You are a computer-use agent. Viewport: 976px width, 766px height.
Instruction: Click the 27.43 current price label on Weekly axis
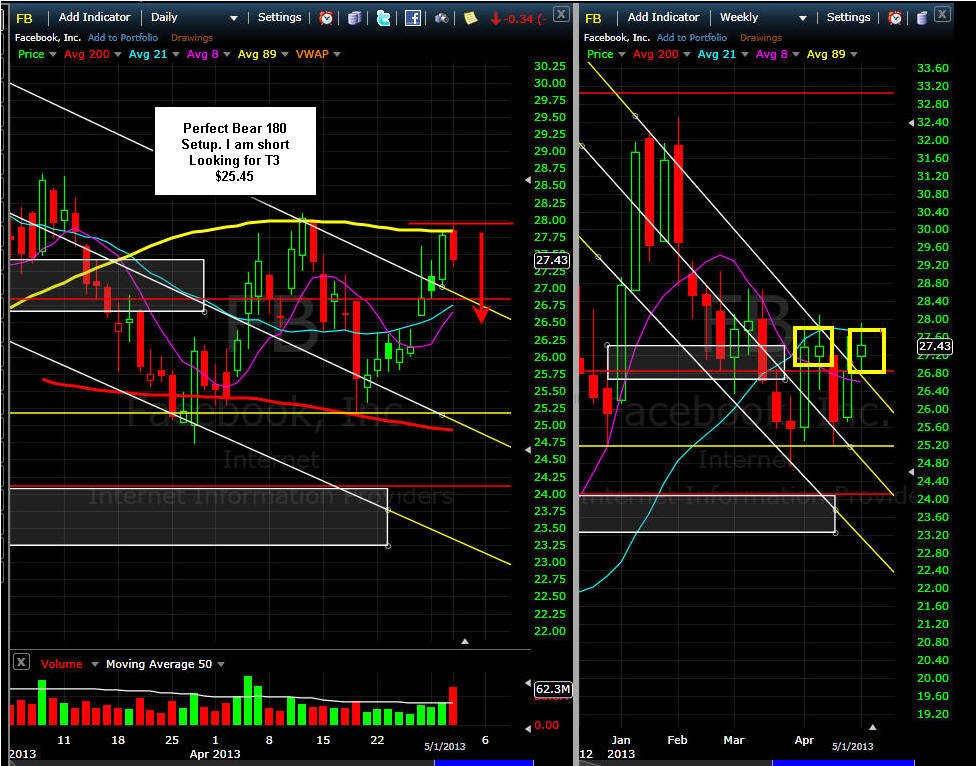[934, 346]
